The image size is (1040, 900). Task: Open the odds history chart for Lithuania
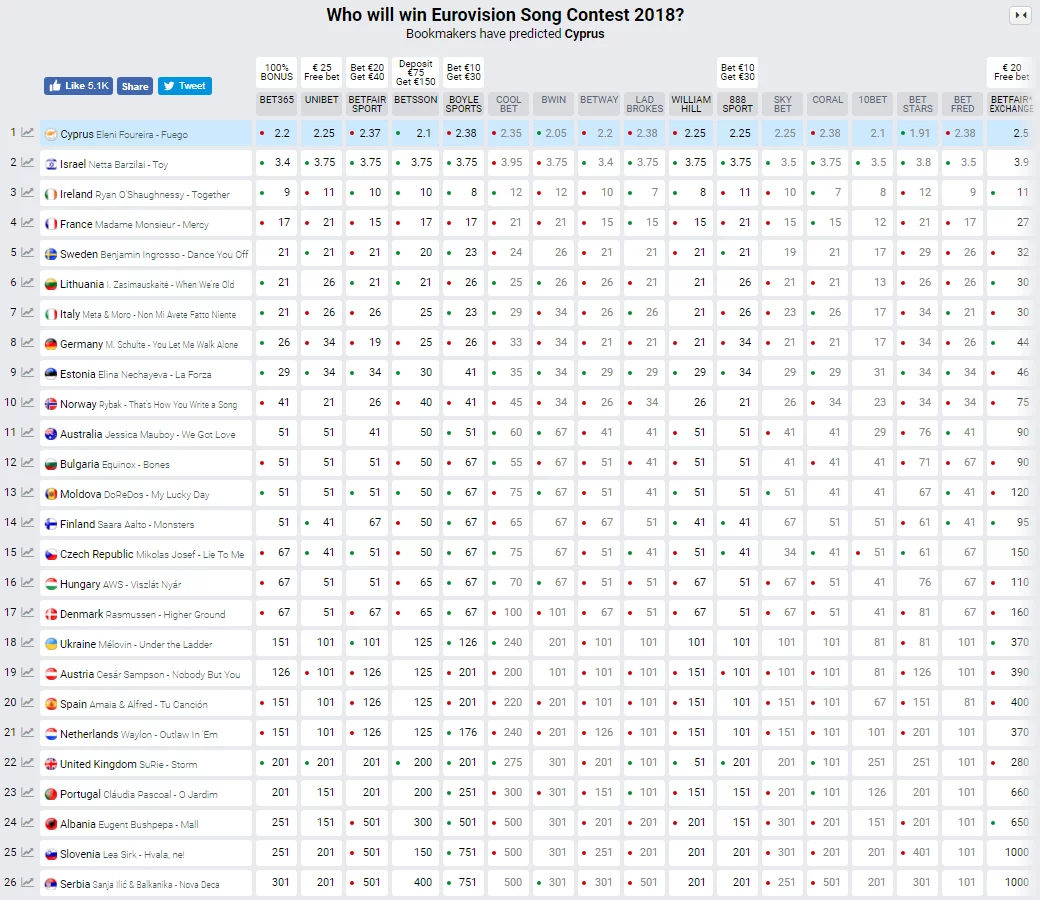pos(27,283)
